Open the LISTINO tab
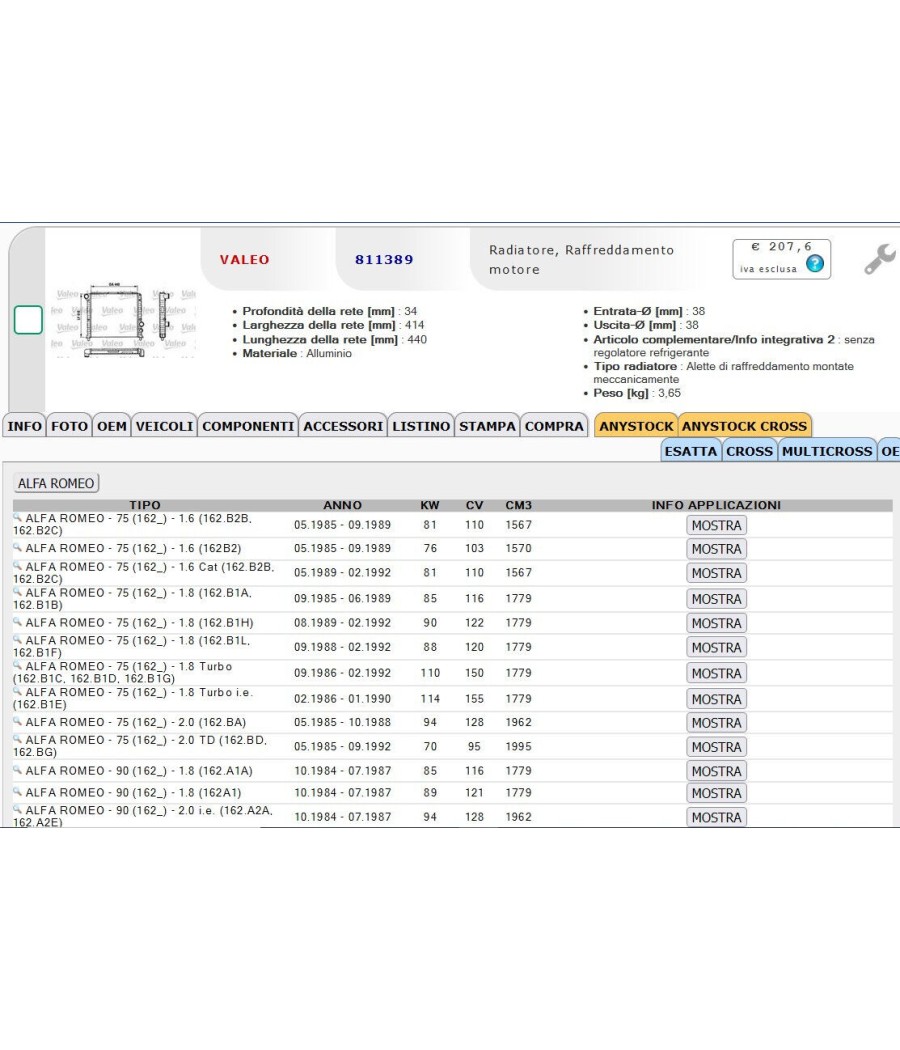Viewport: 900px width, 1050px height. pyautogui.click(x=421, y=426)
